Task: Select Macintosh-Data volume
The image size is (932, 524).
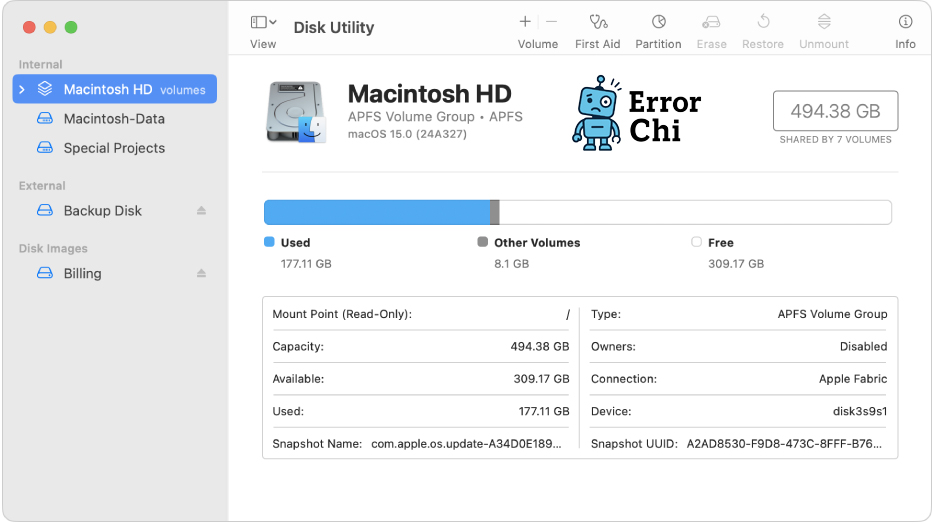Action: click(115, 119)
